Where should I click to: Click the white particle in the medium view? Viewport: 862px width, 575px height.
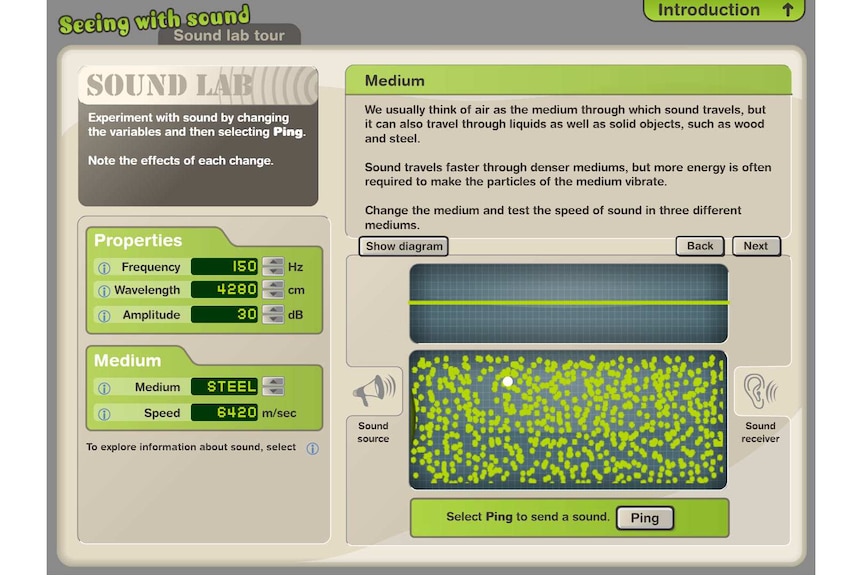508,381
